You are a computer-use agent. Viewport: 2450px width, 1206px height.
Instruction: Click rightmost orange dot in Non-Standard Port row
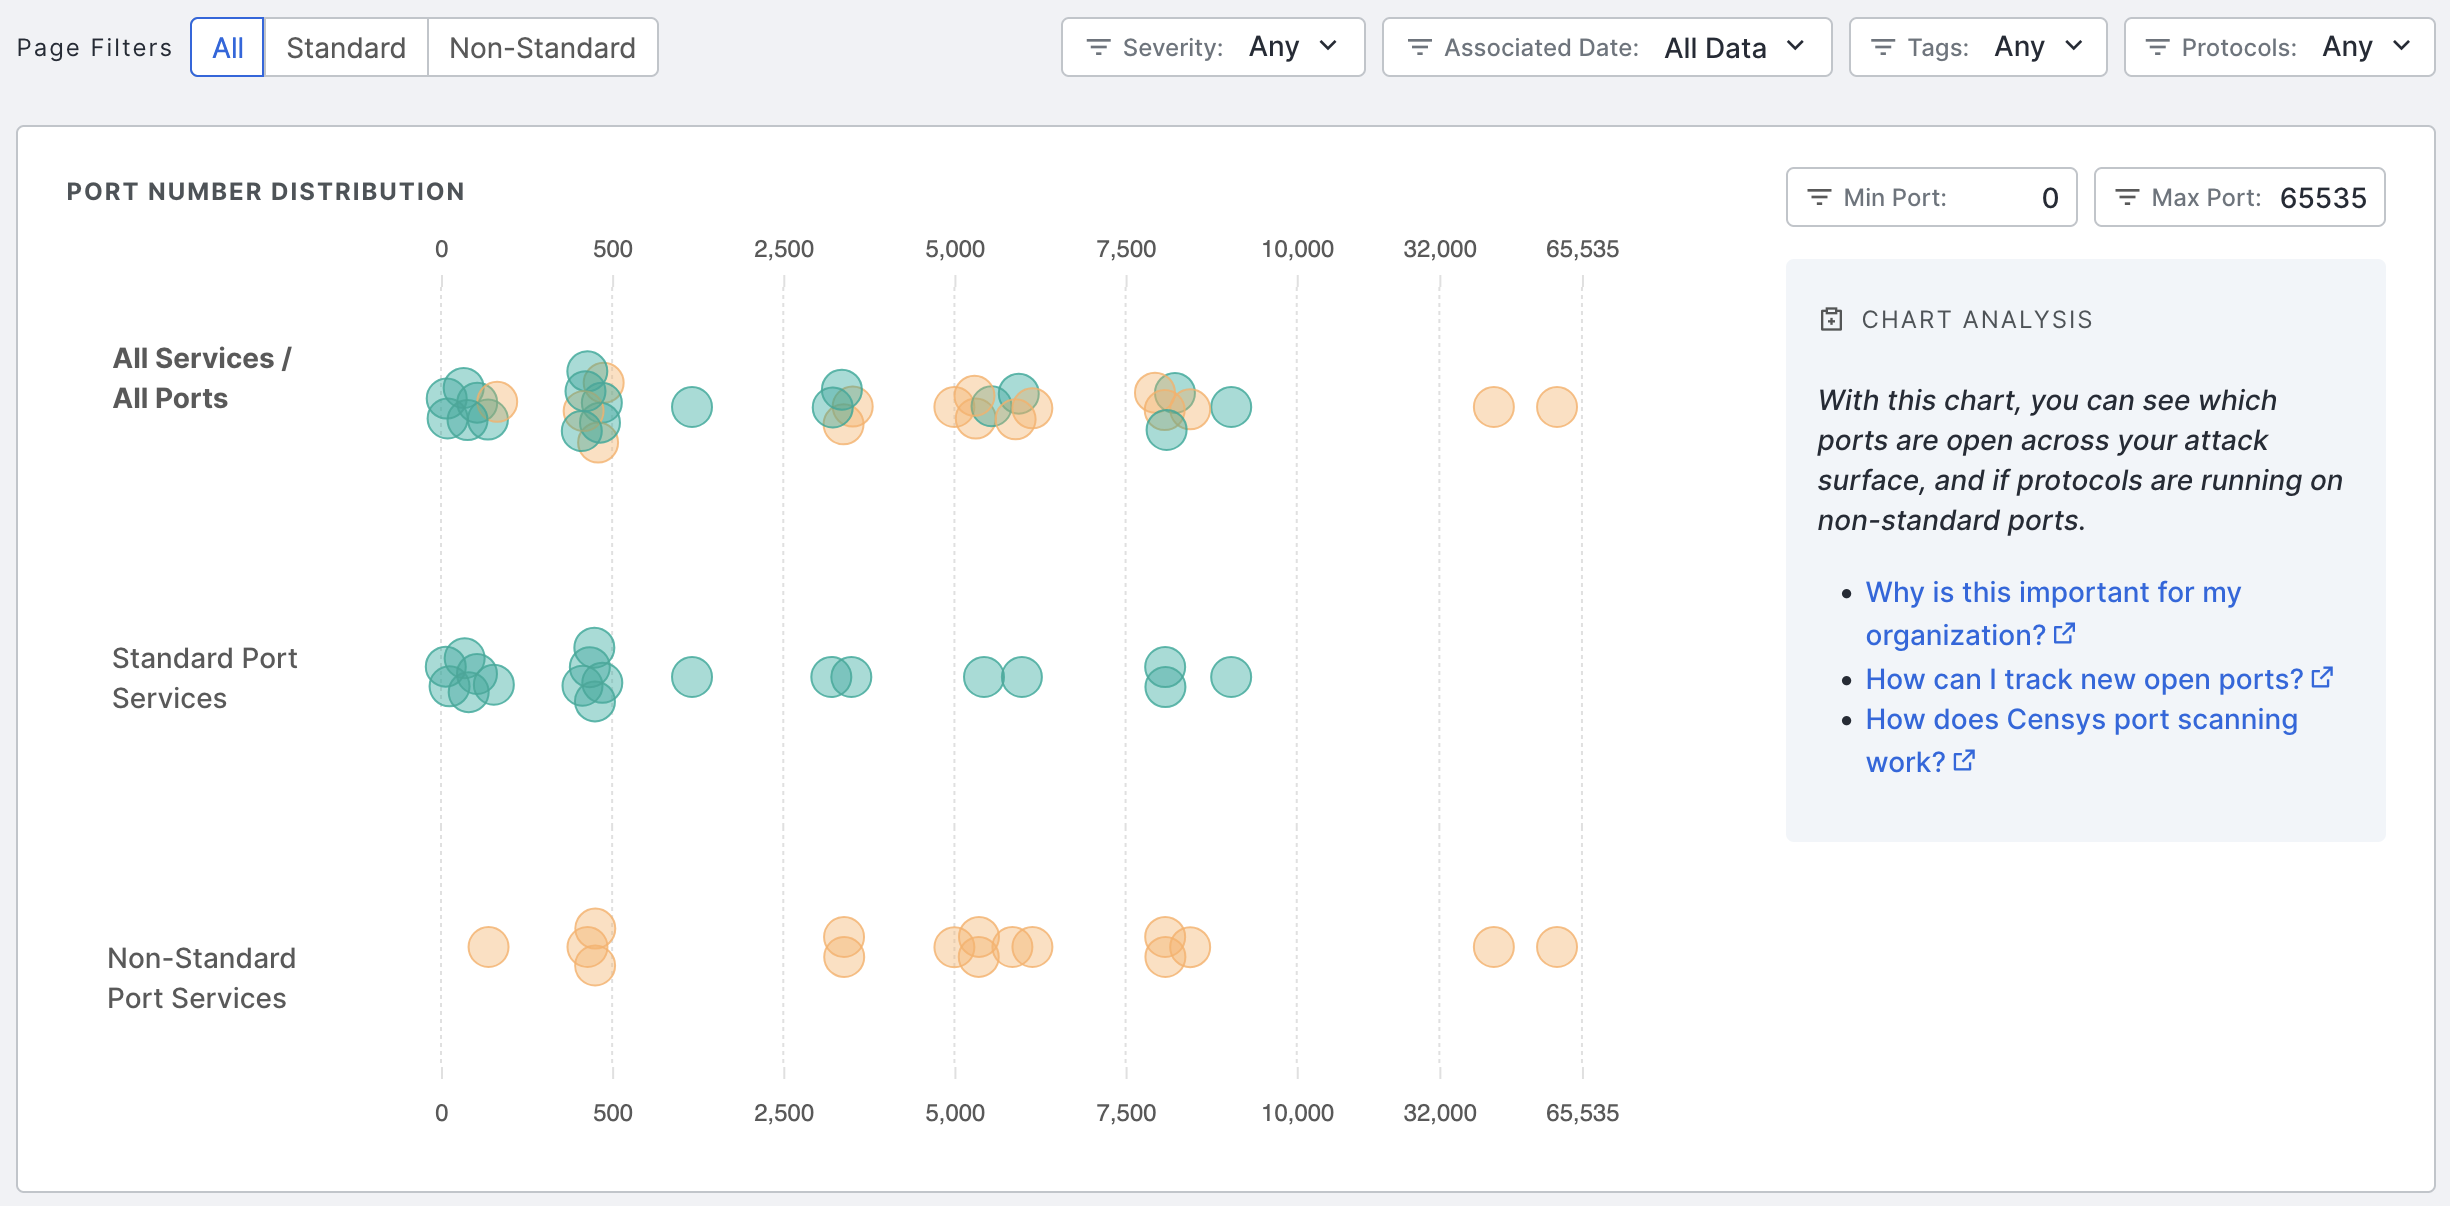[1556, 946]
